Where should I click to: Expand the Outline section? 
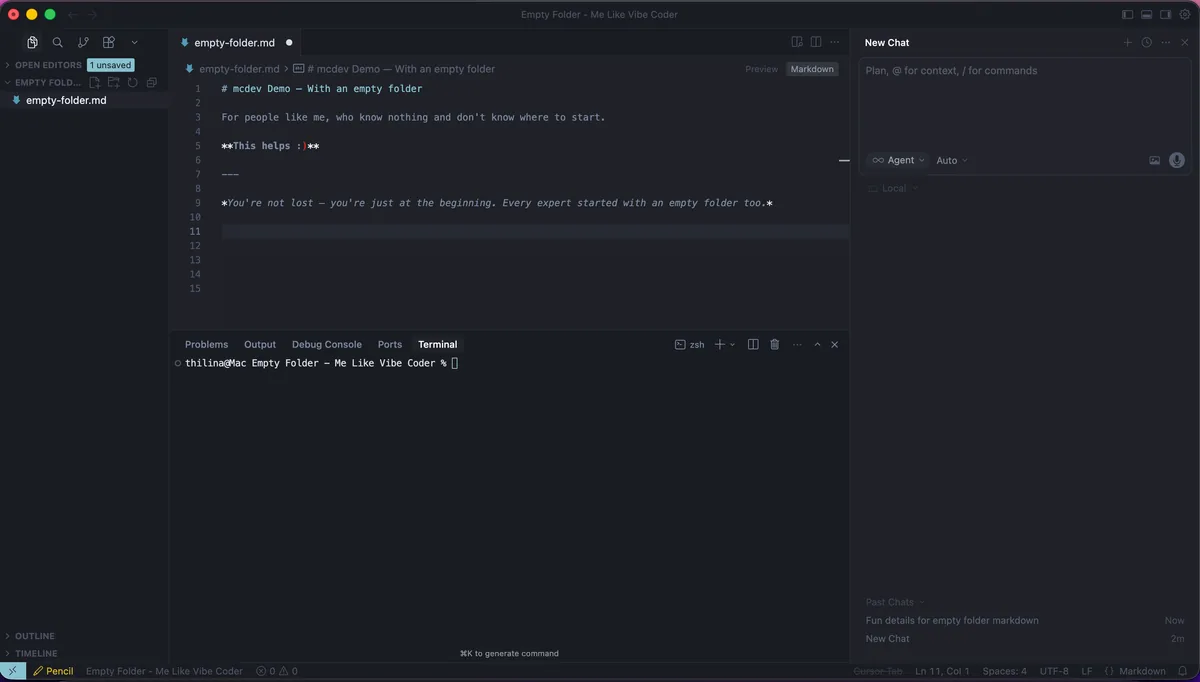click(x=34, y=636)
